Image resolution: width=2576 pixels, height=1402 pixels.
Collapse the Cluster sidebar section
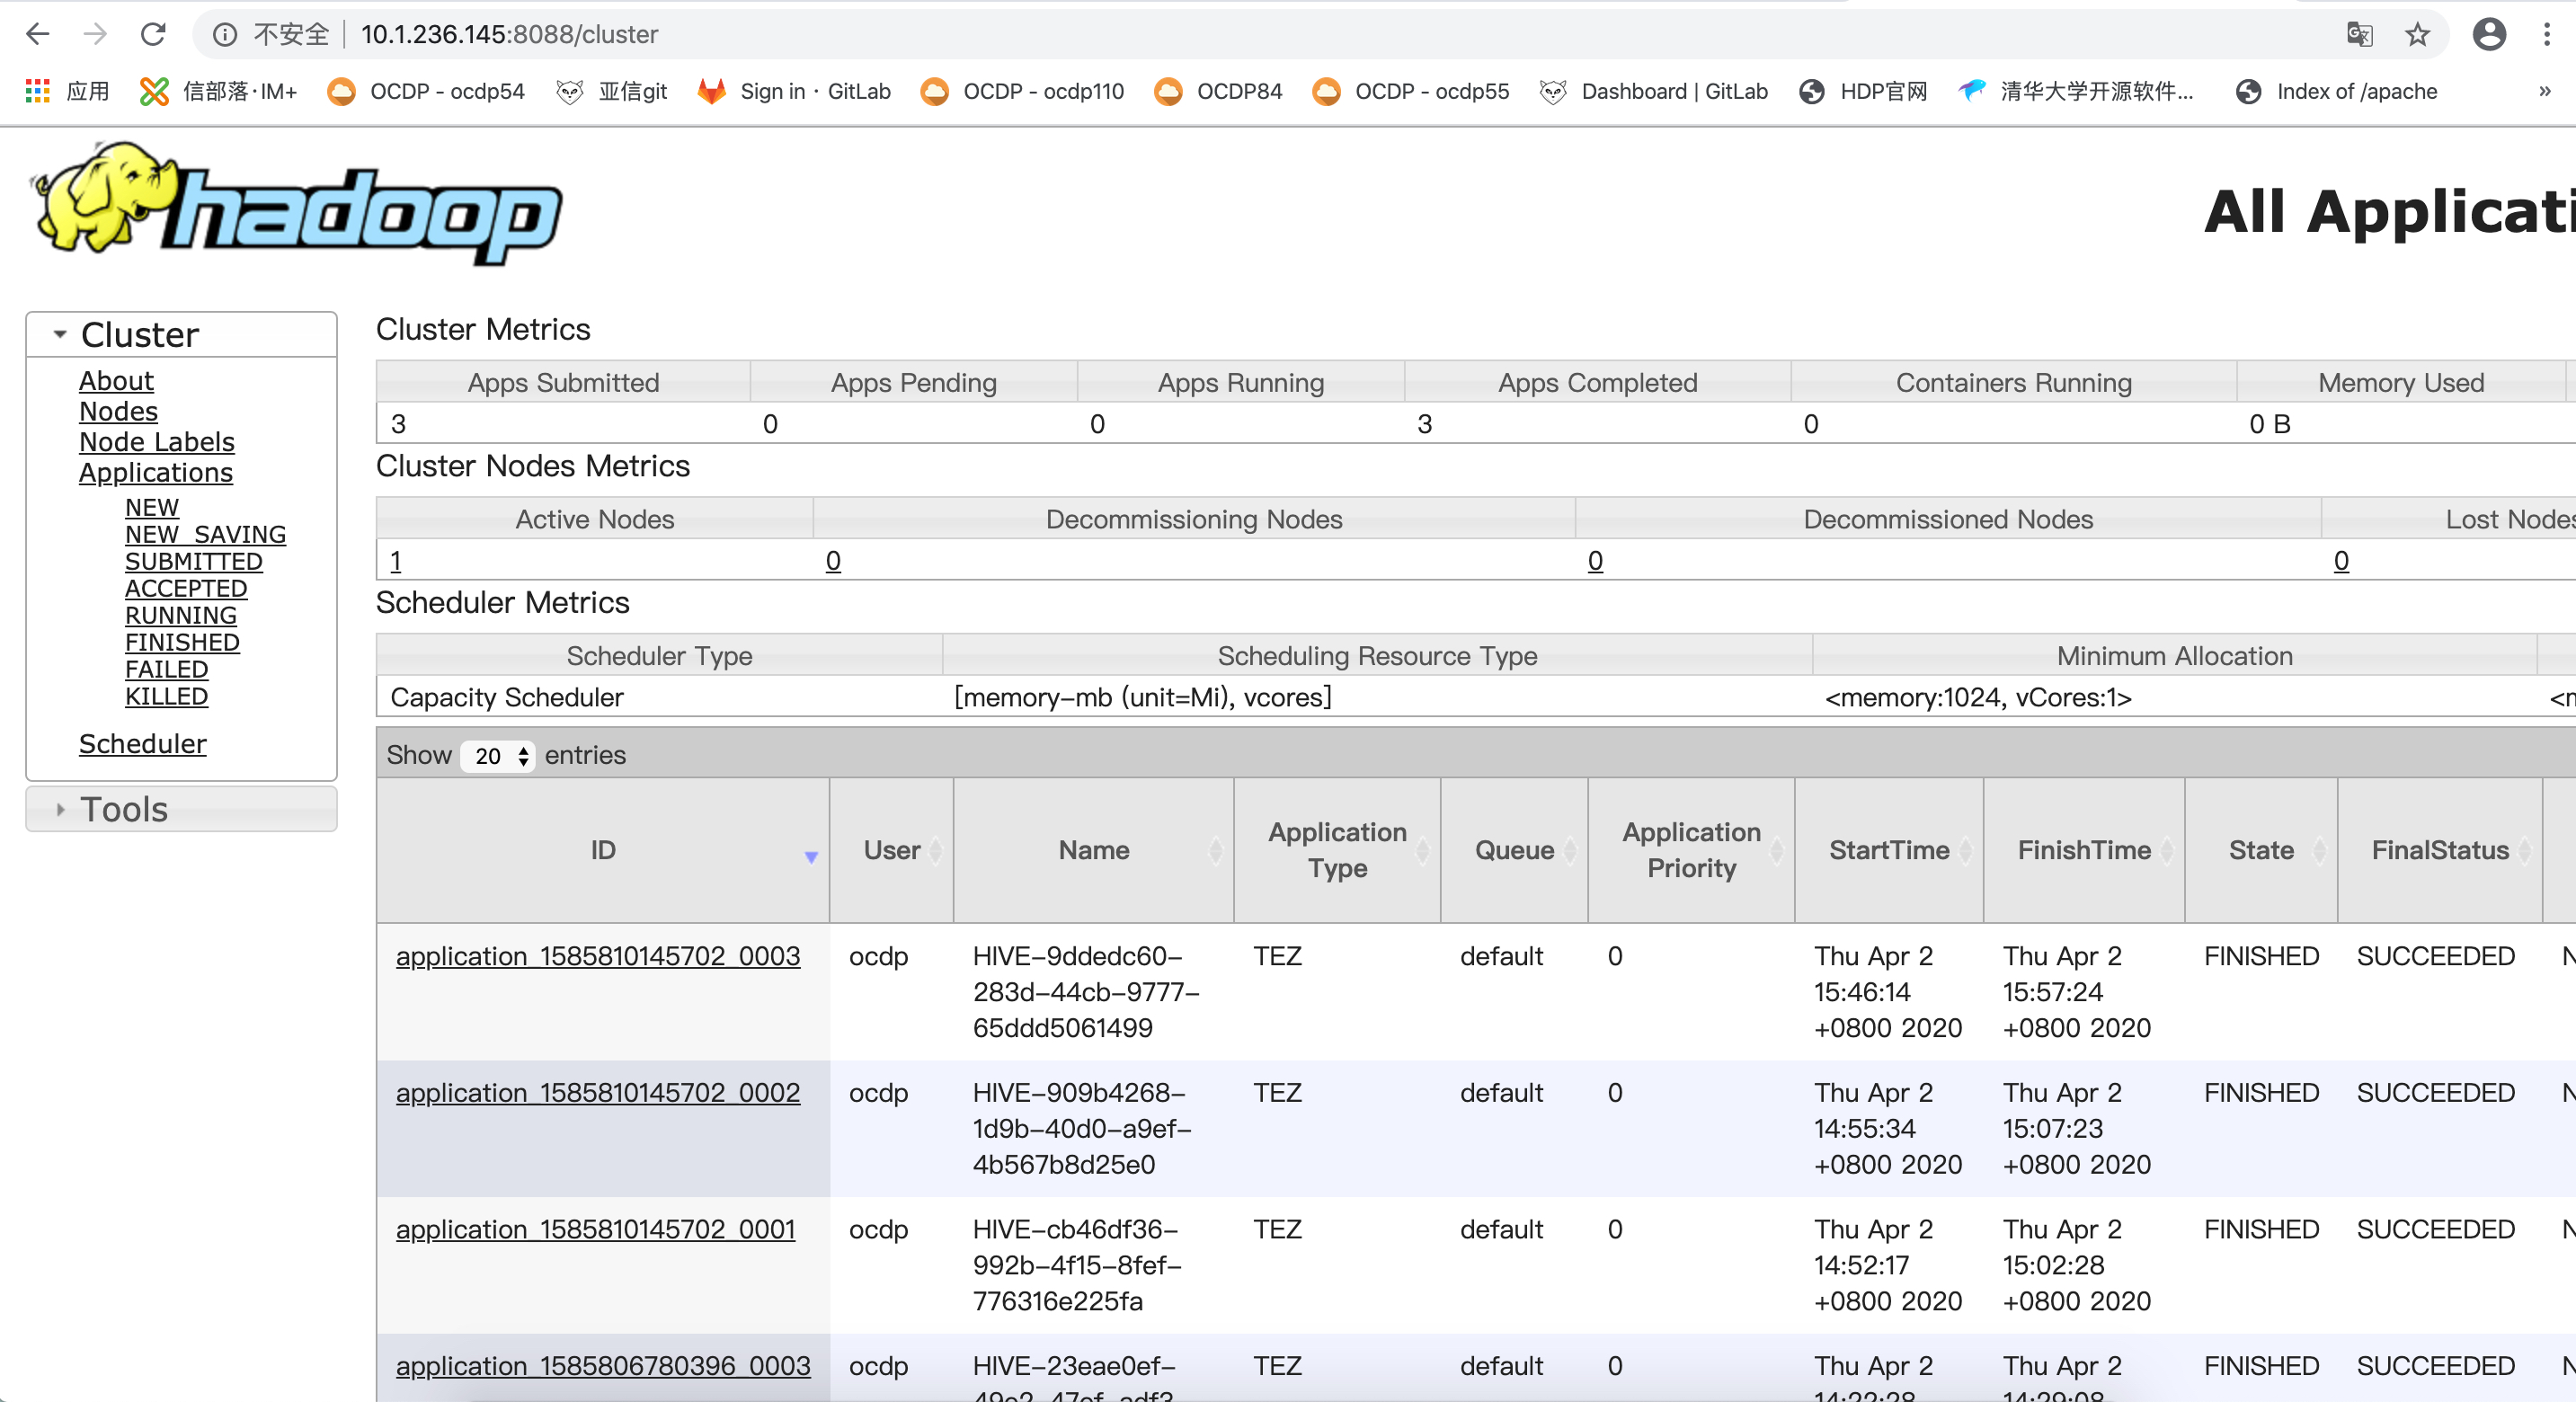181,334
